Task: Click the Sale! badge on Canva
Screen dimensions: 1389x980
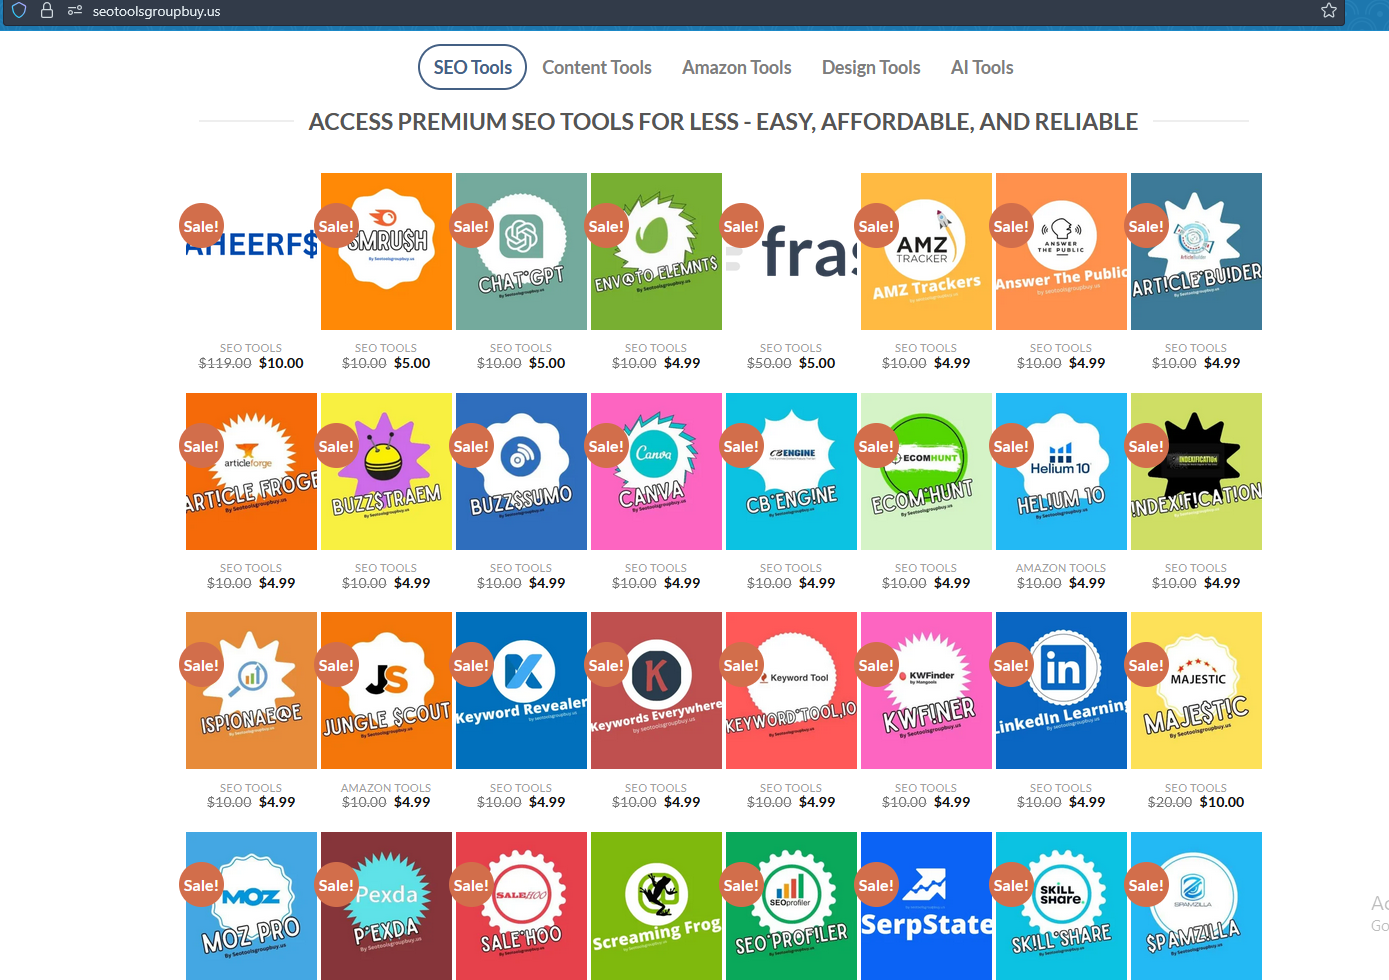Action: click(606, 446)
